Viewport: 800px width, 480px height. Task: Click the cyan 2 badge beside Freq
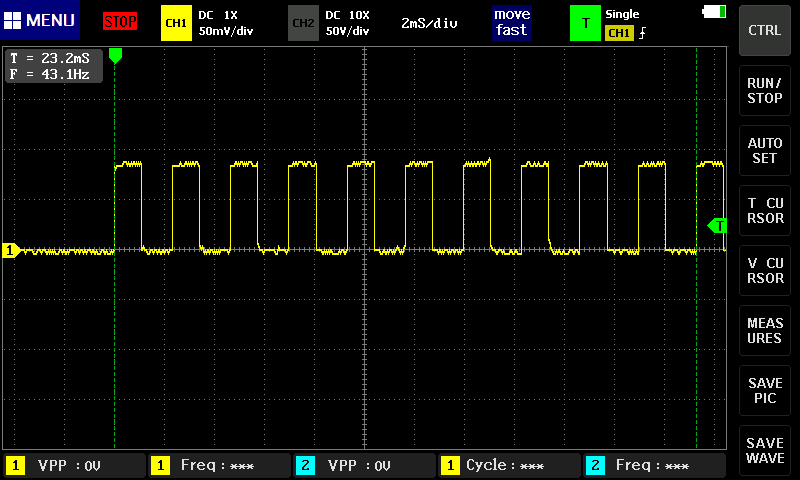[x=595, y=466]
